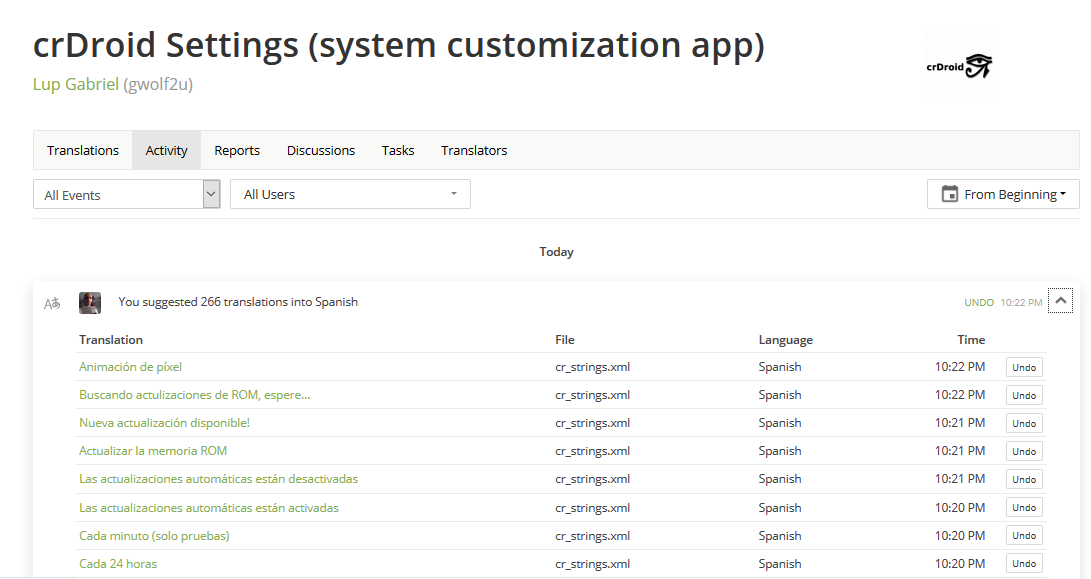Open the All Events dropdown

[x=127, y=194]
